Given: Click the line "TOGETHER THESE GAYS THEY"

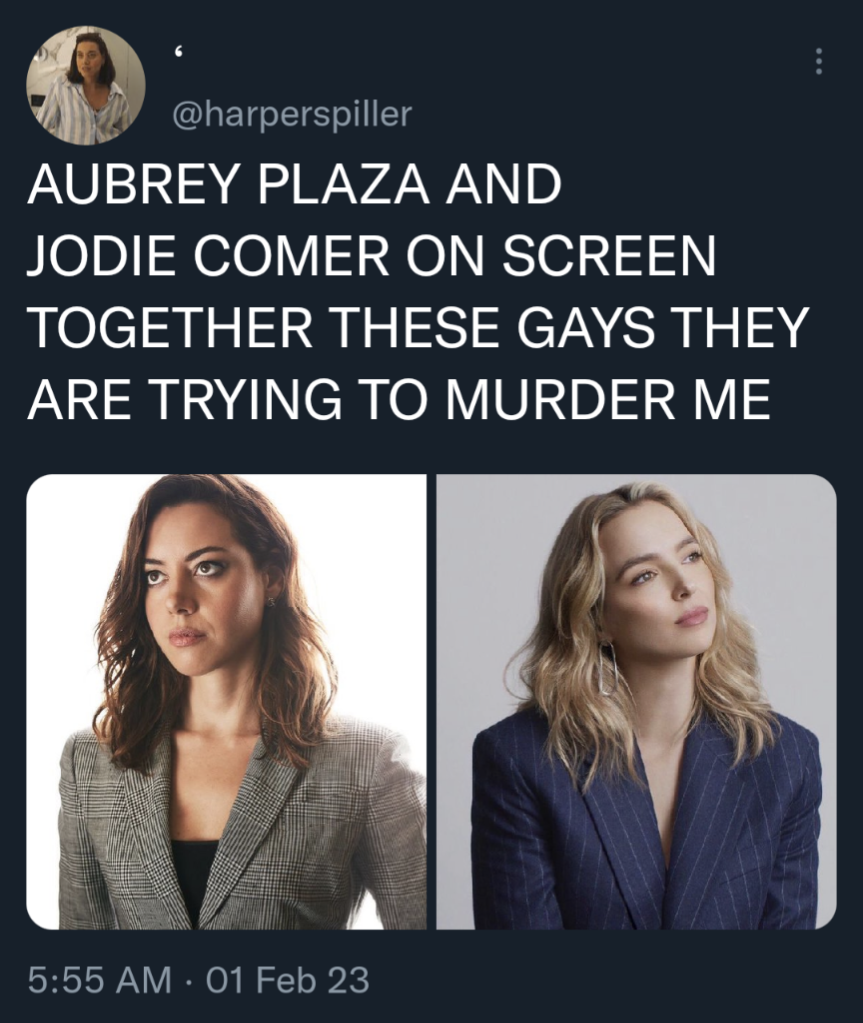Looking at the screenshot, I should [x=418, y=327].
